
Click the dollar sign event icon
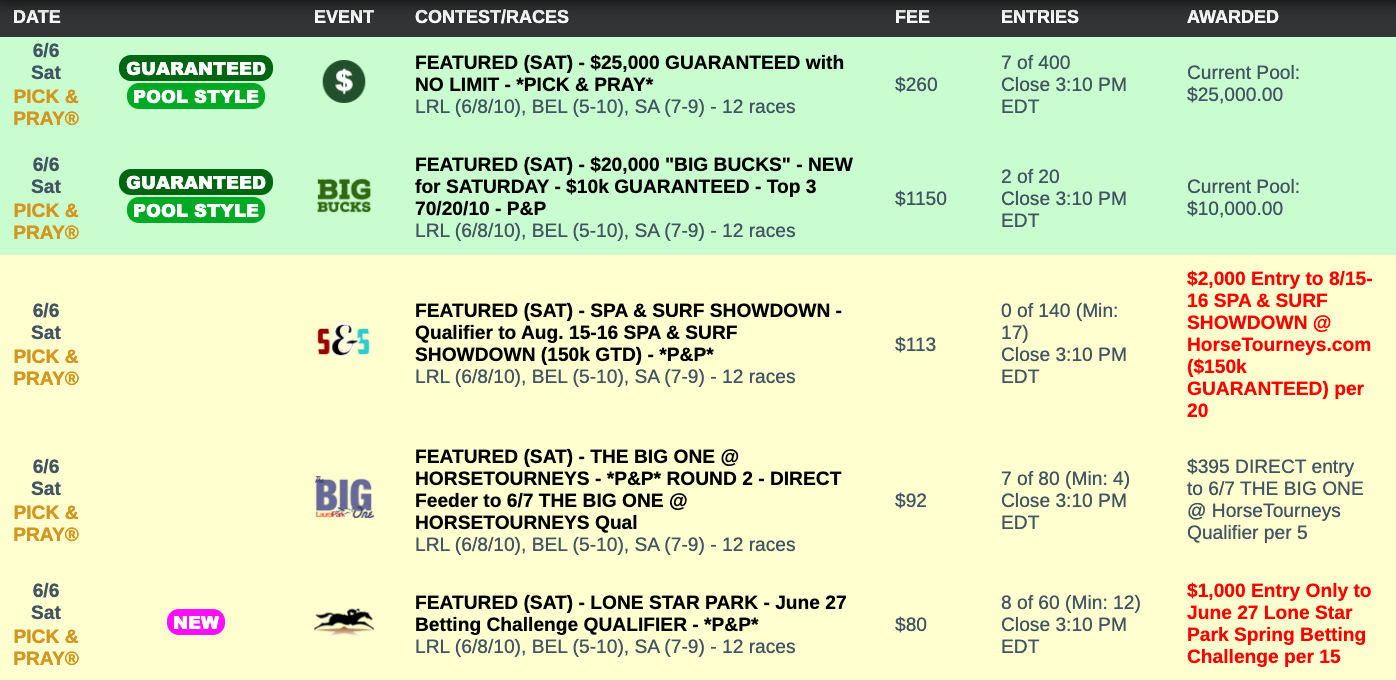(344, 82)
